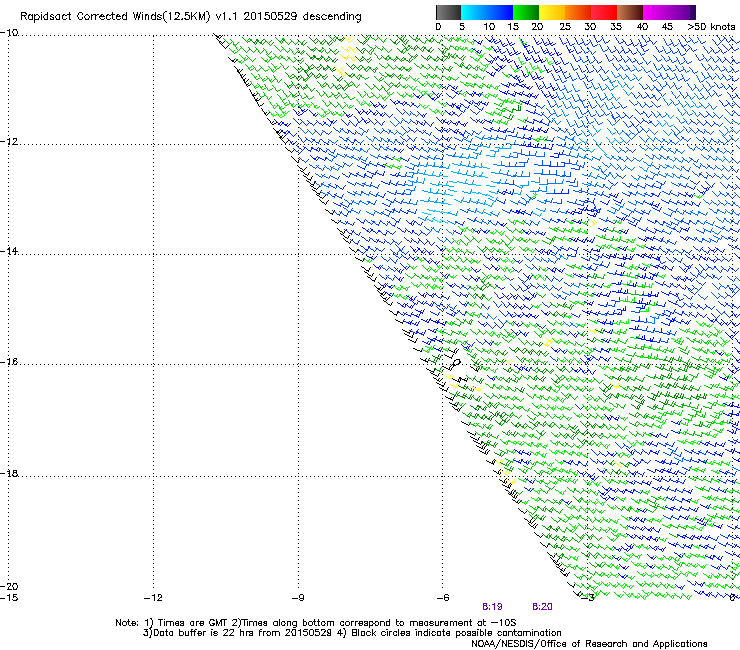This screenshot has width=740, height=650.
Task: Click the '40' label under the color bar
Action: point(642,27)
